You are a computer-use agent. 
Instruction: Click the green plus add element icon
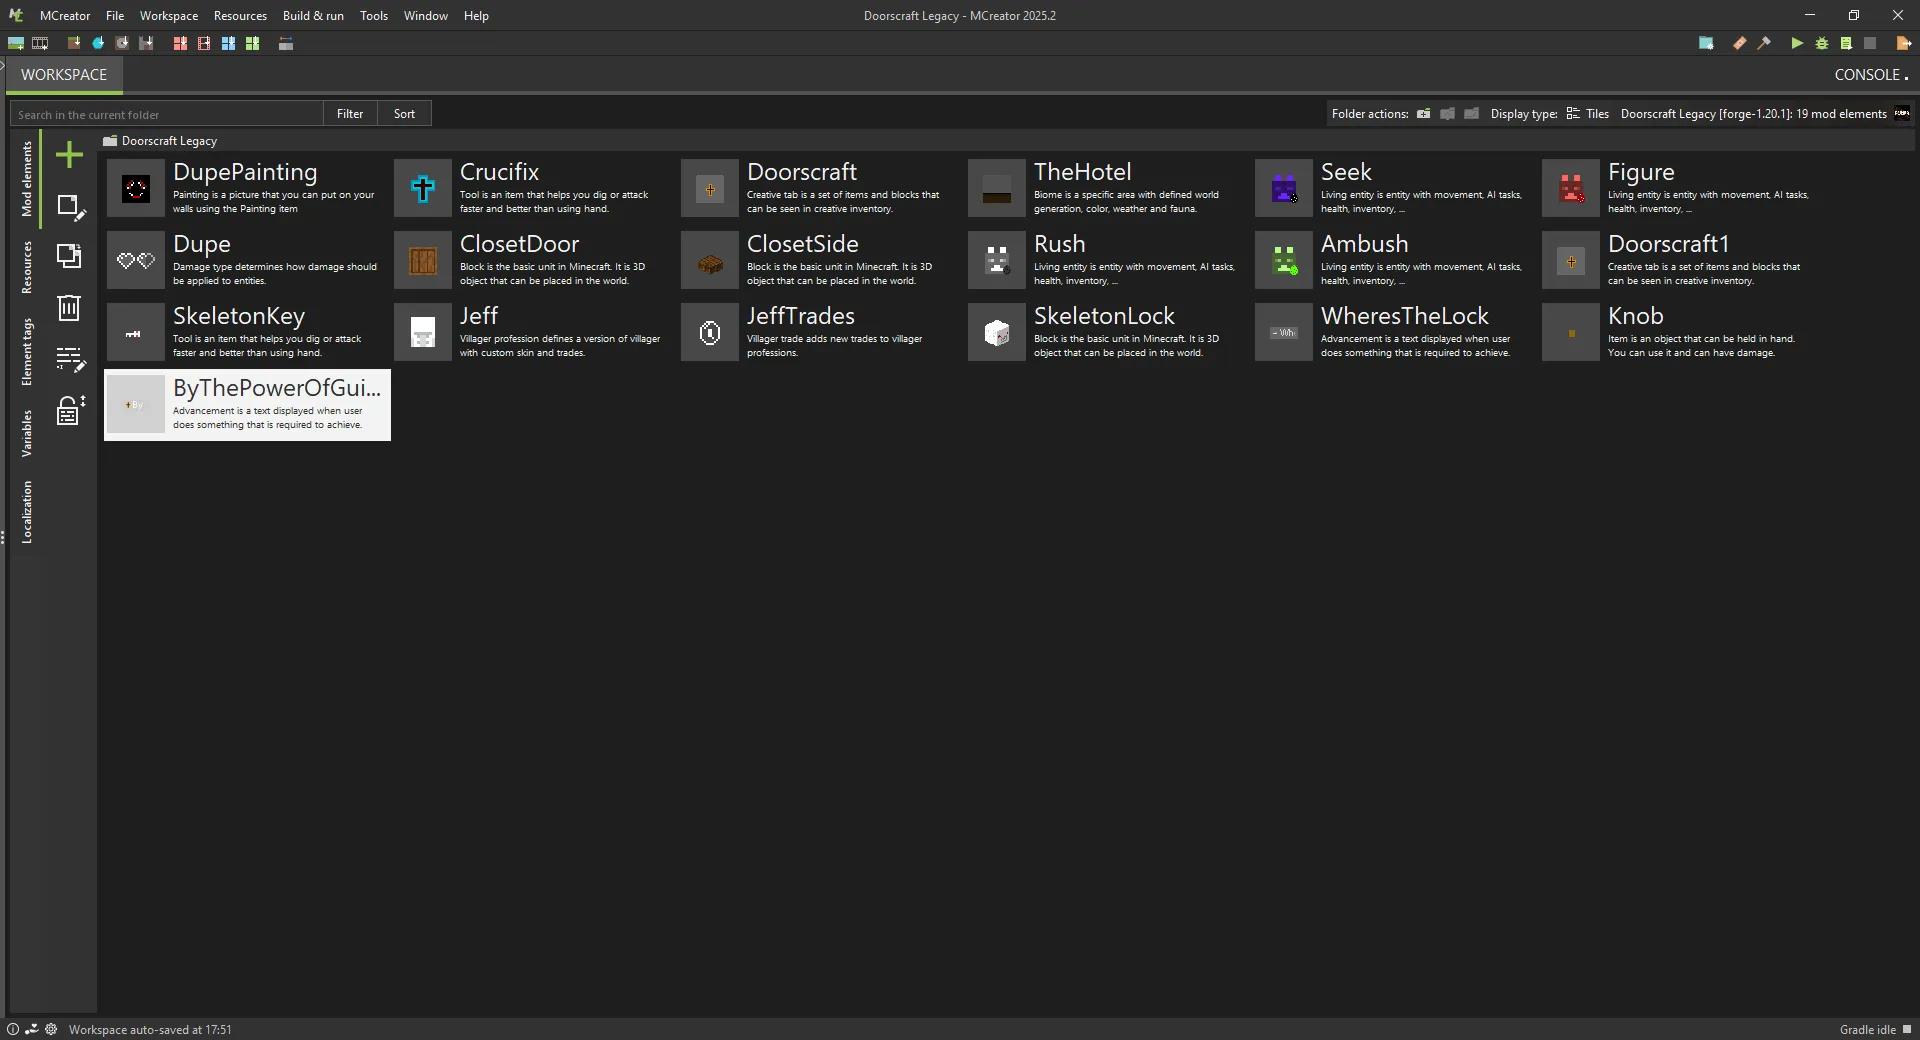(x=69, y=155)
